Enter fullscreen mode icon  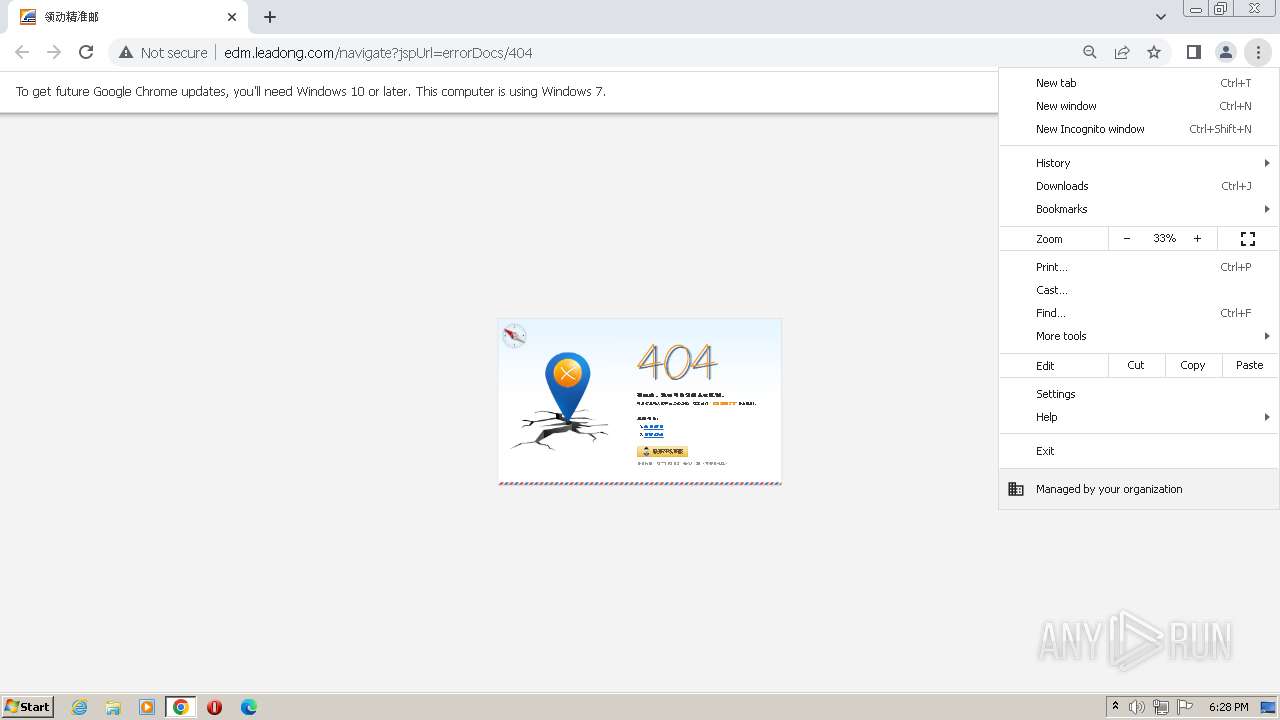point(1248,238)
